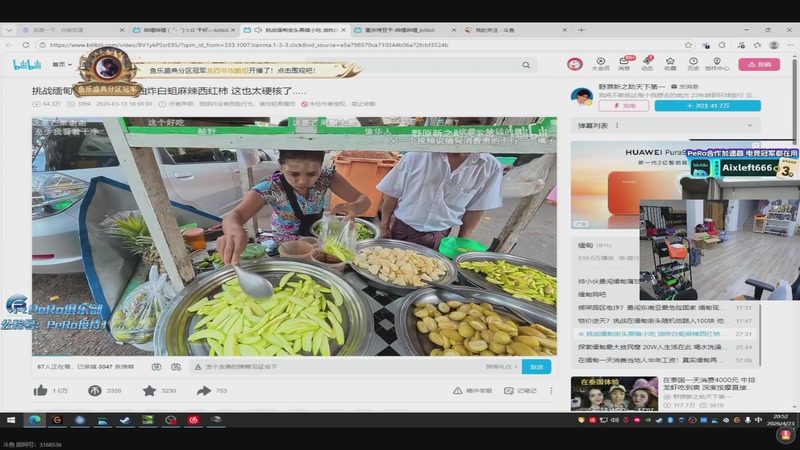
Task: Switch to second bilibili browser tab
Action: (x=184, y=30)
